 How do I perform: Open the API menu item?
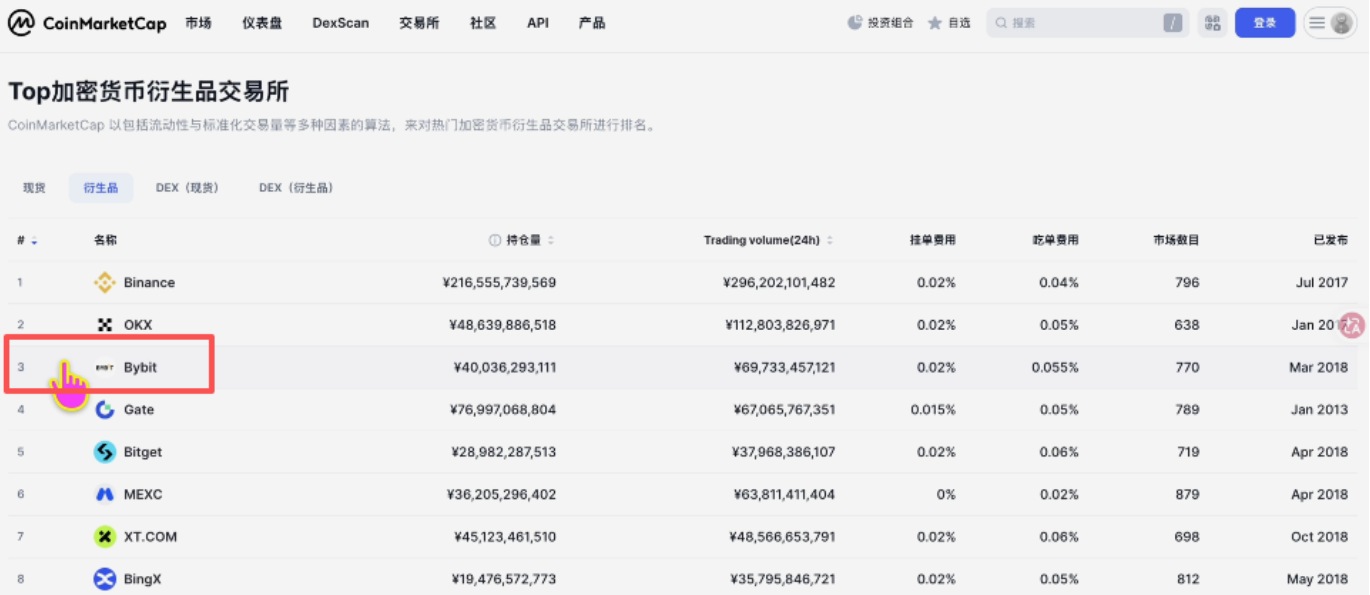[x=538, y=23]
